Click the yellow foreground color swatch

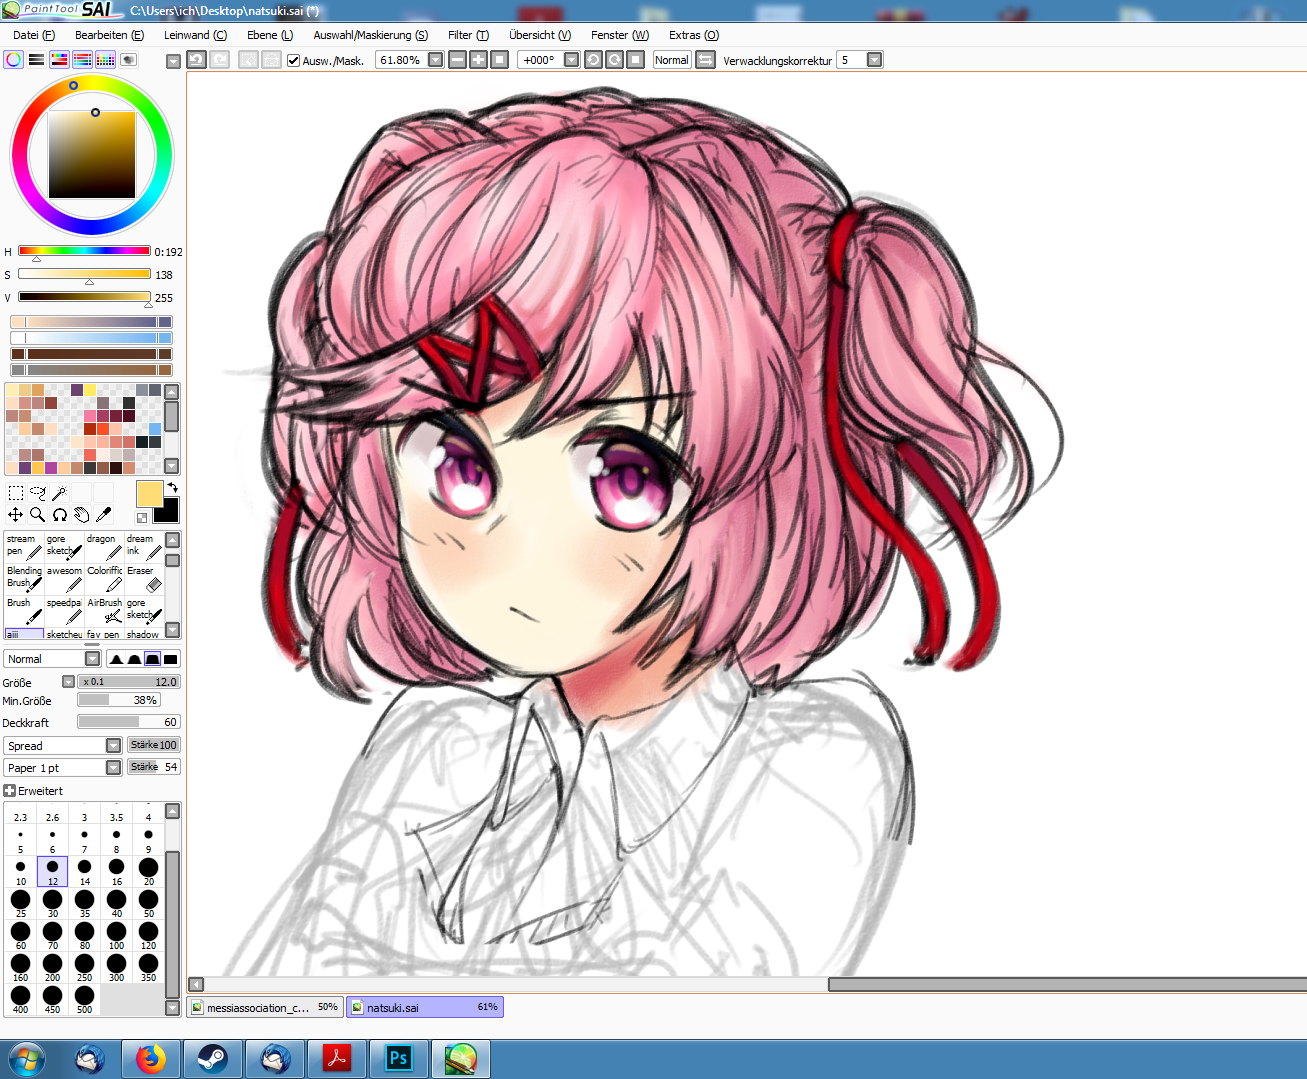tap(149, 493)
